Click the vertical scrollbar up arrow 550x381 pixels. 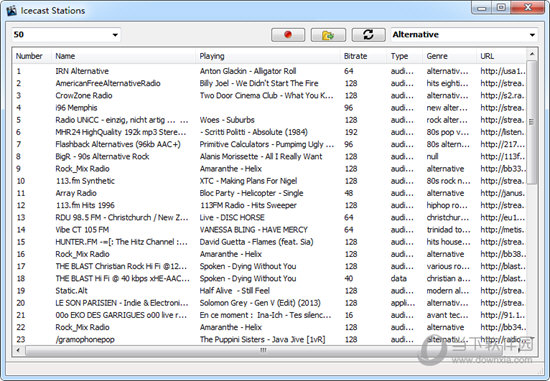[x=532, y=54]
